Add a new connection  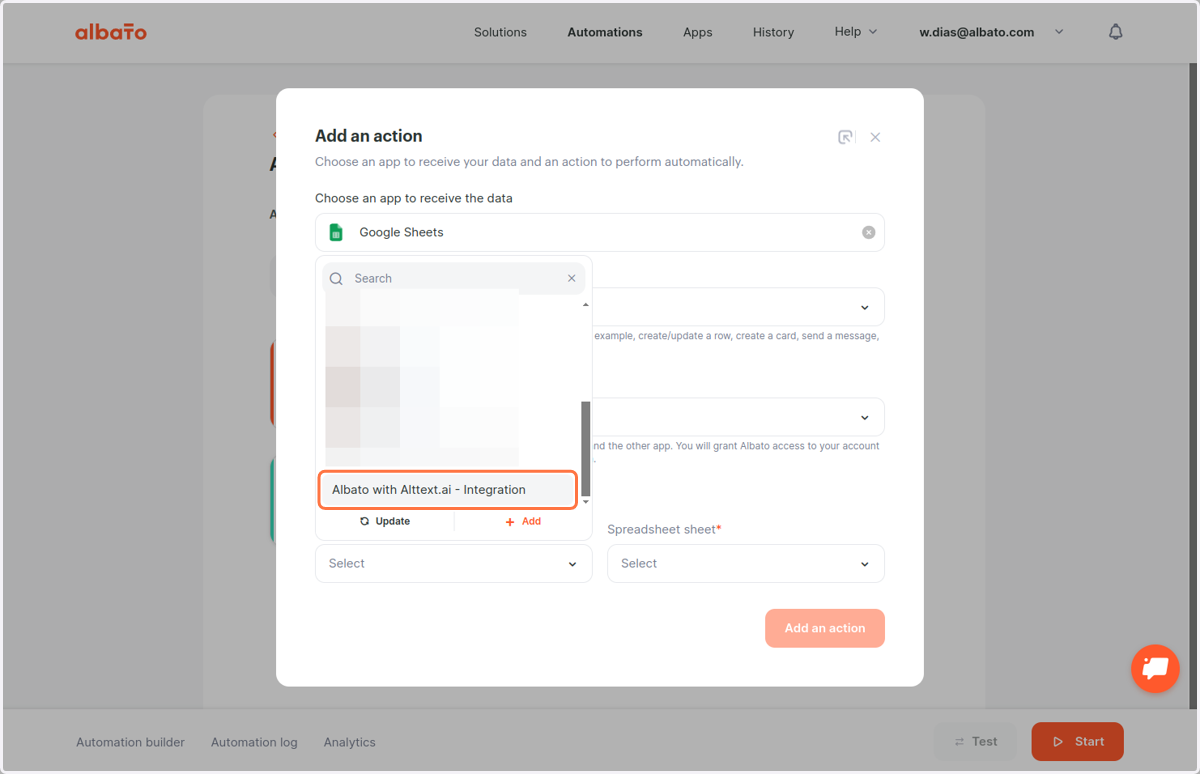pos(523,521)
